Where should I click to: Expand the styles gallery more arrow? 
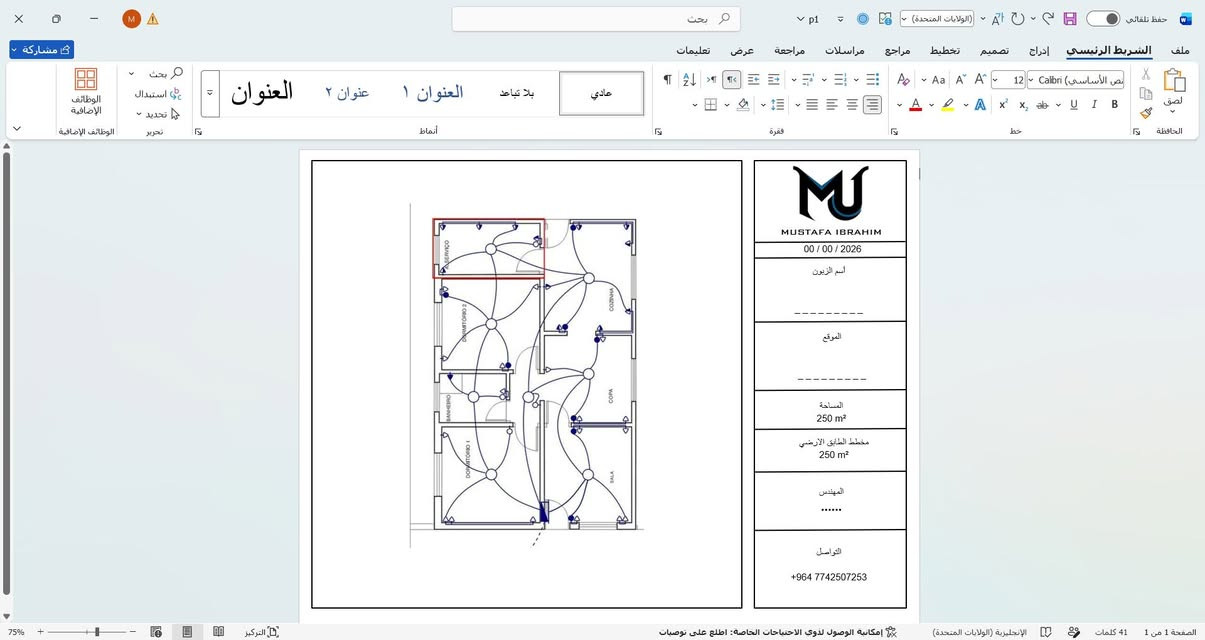point(210,93)
